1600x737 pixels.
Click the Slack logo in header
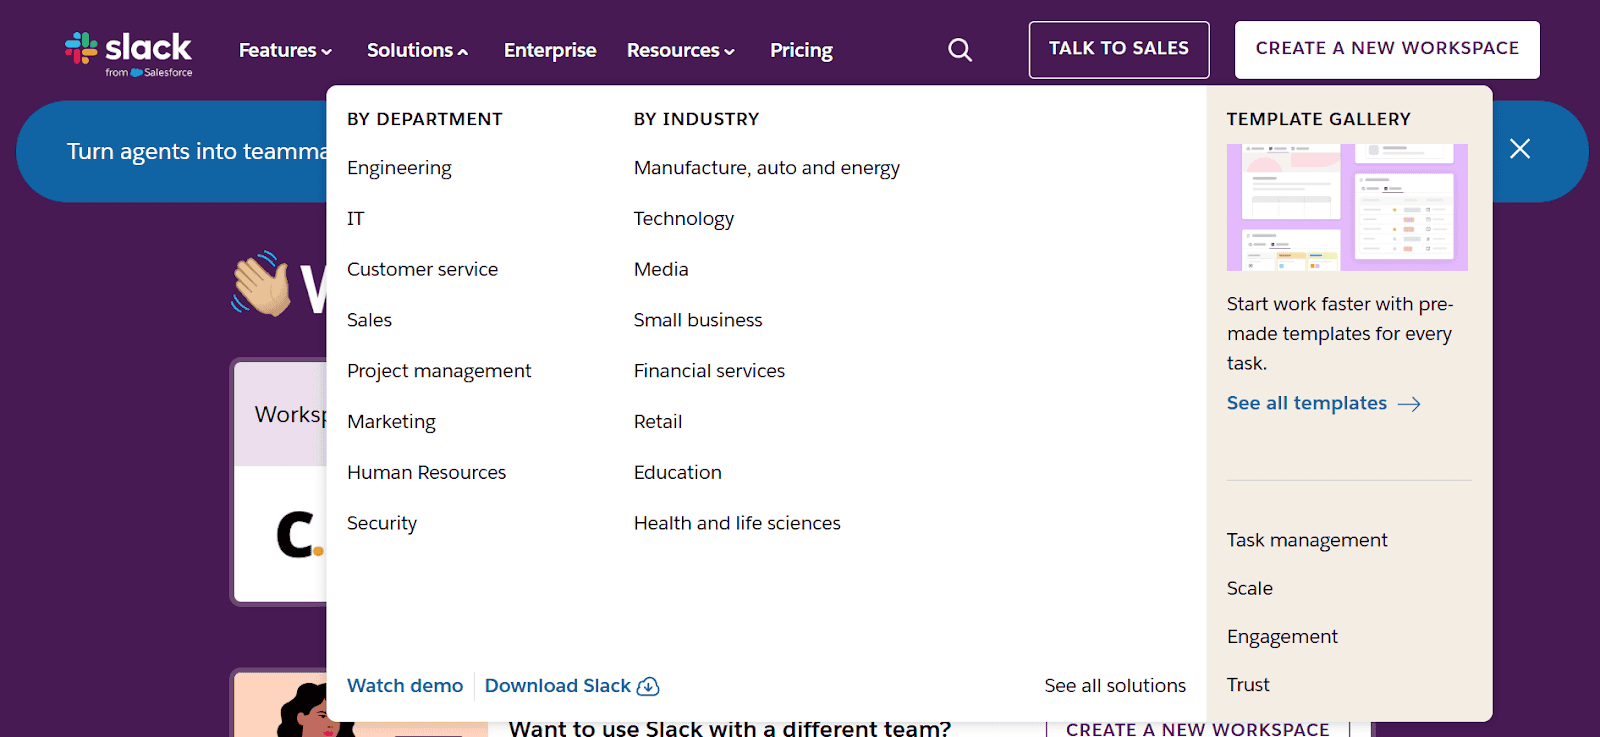129,52
